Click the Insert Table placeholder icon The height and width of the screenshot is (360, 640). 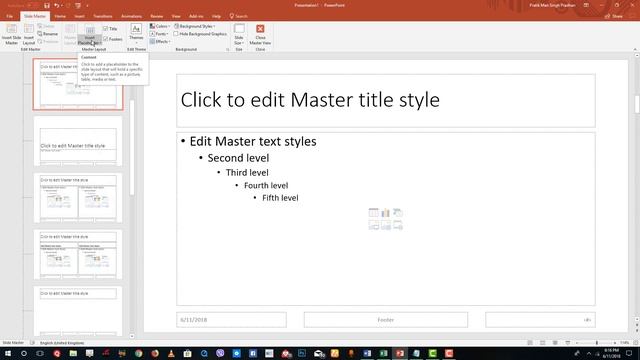373,212
